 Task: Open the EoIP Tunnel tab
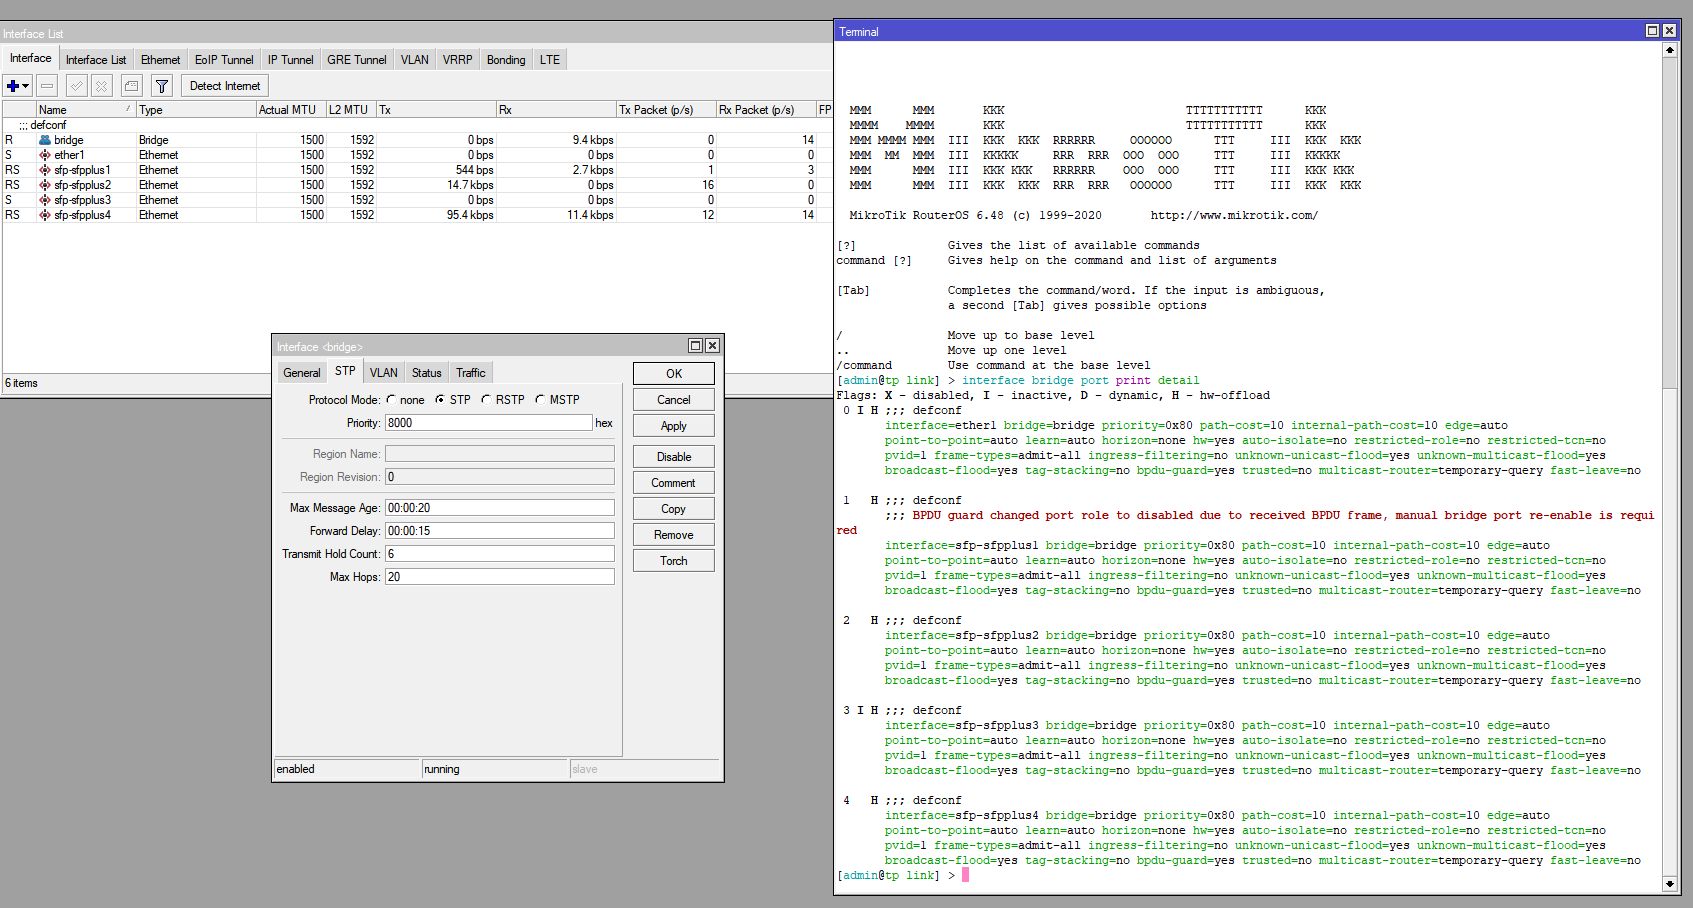click(x=224, y=60)
